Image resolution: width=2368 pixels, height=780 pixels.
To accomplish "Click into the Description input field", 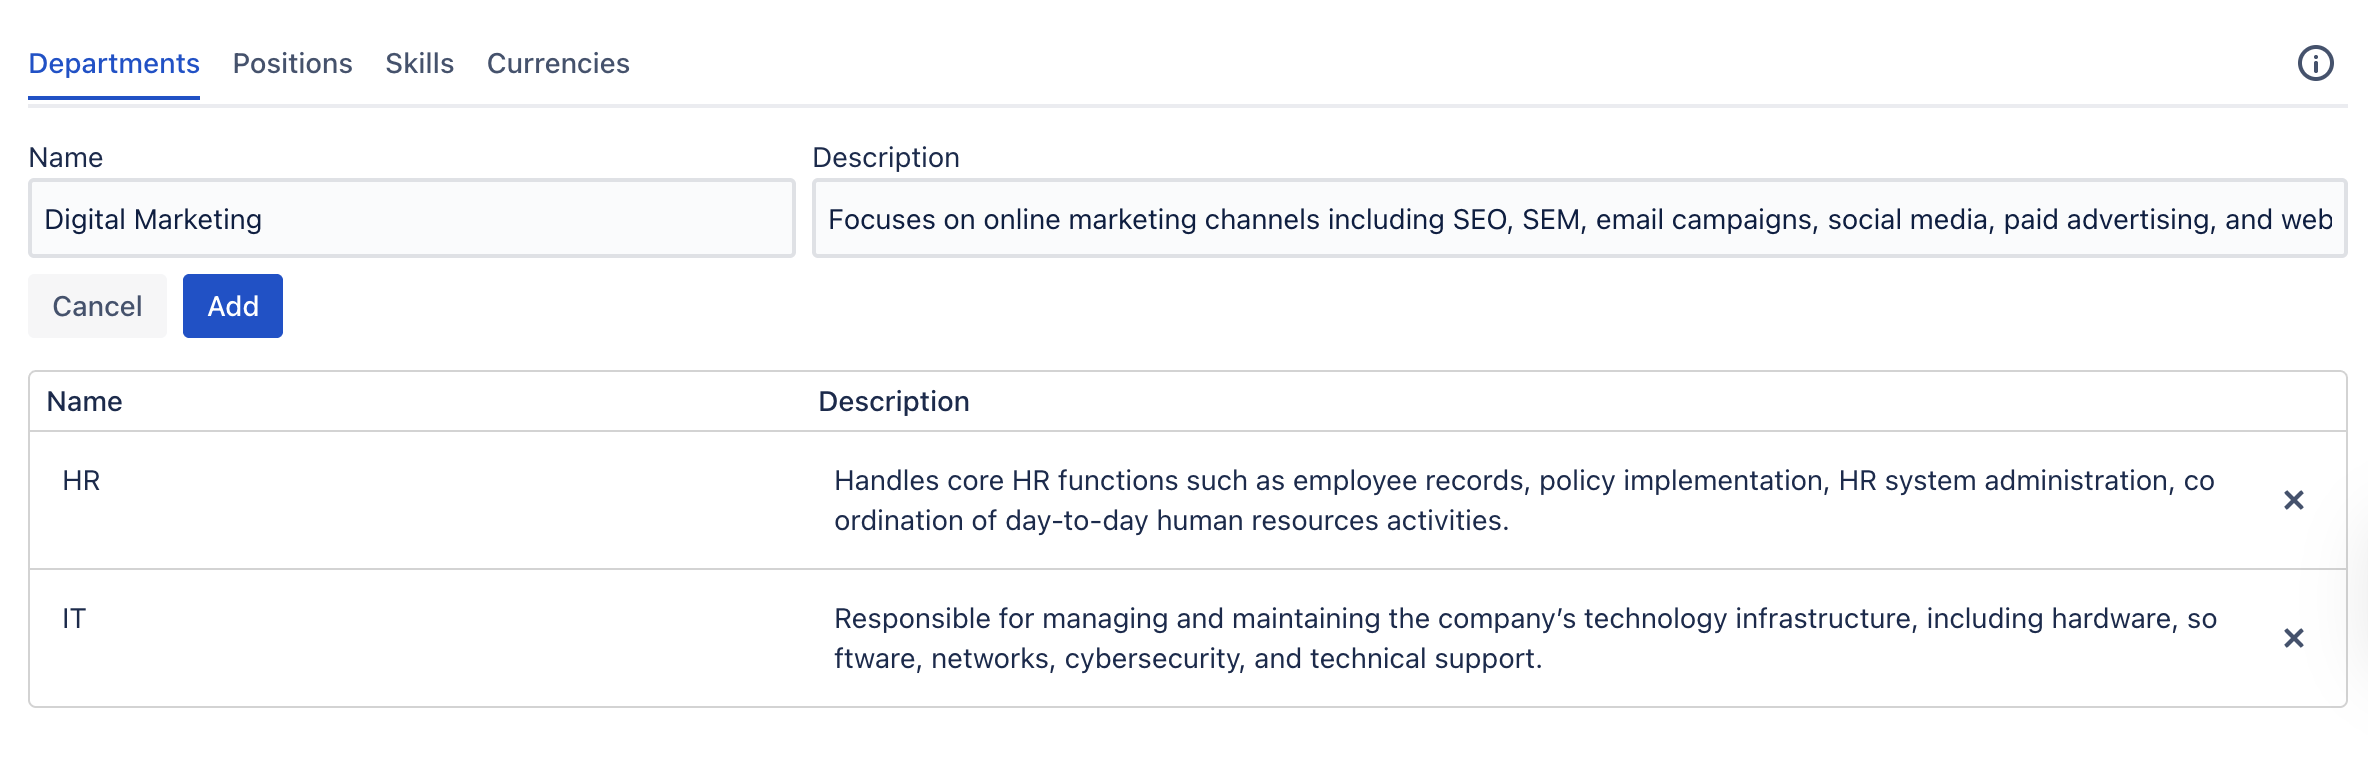I will 1579,219.
